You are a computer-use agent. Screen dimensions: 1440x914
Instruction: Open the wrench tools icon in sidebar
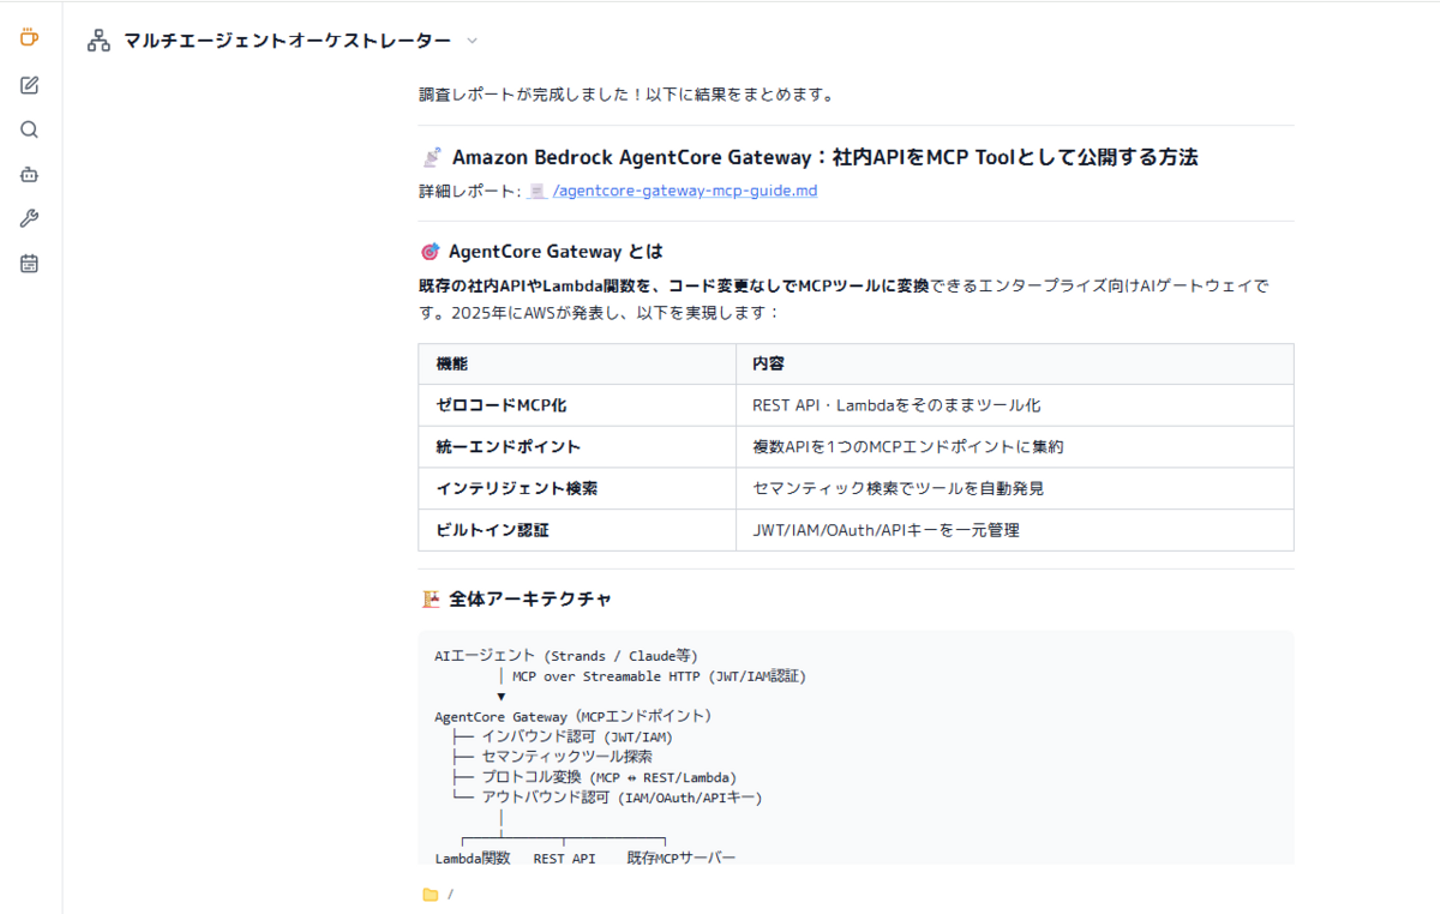point(29,219)
